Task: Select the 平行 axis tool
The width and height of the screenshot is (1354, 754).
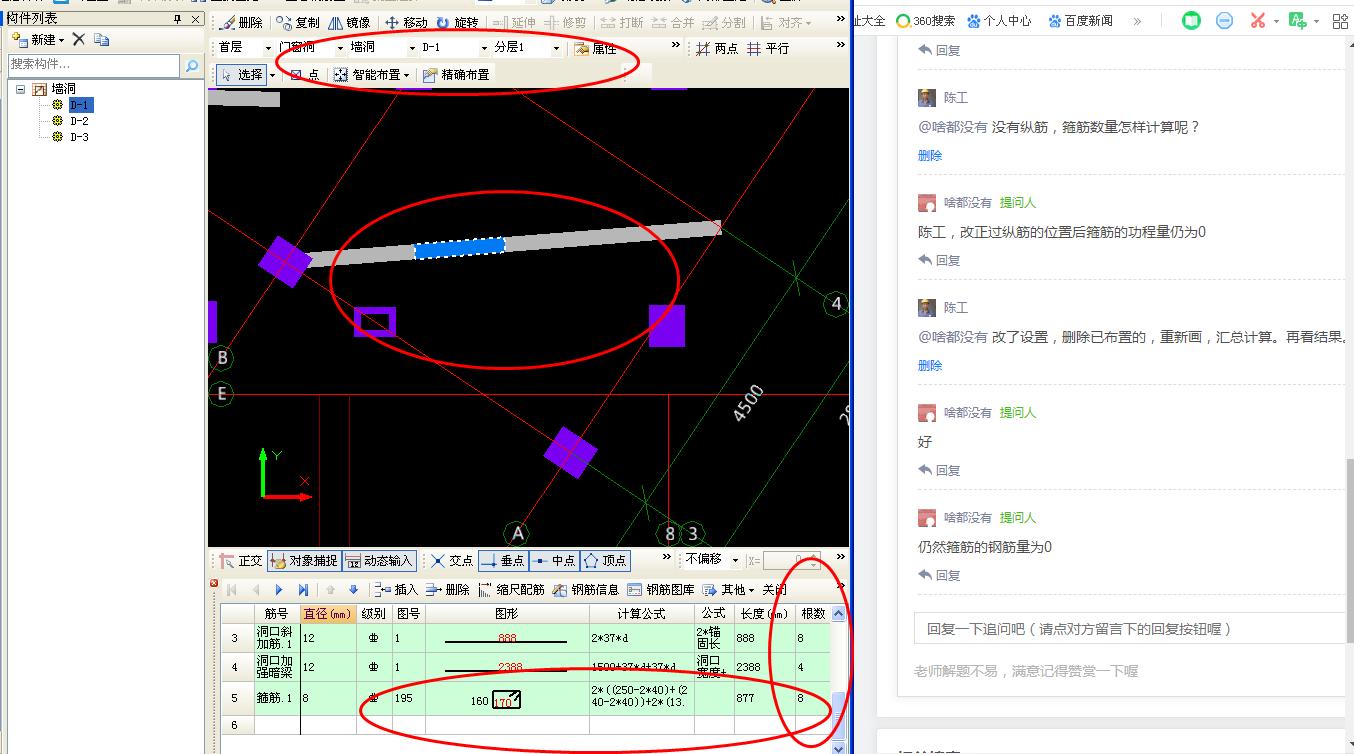Action: (768, 48)
